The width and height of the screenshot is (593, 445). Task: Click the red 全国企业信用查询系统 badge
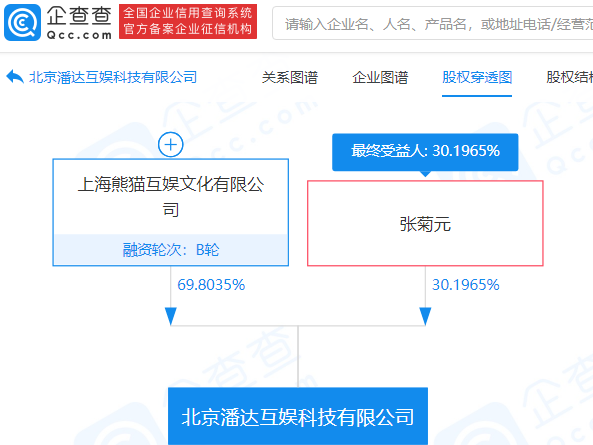pyautogui.click(x=188, y=22)
